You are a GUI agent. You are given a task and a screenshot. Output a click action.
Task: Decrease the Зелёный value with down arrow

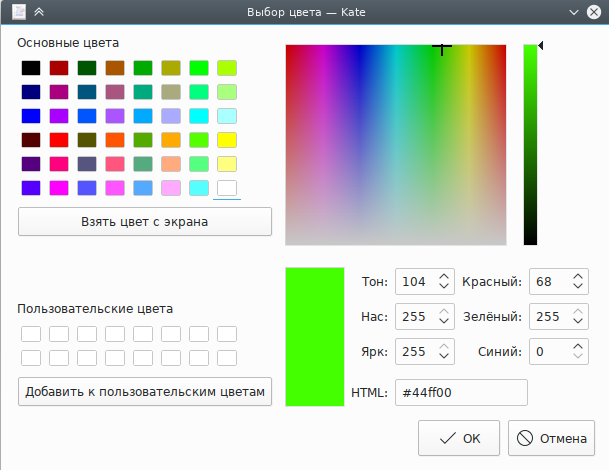pos(577,323)
